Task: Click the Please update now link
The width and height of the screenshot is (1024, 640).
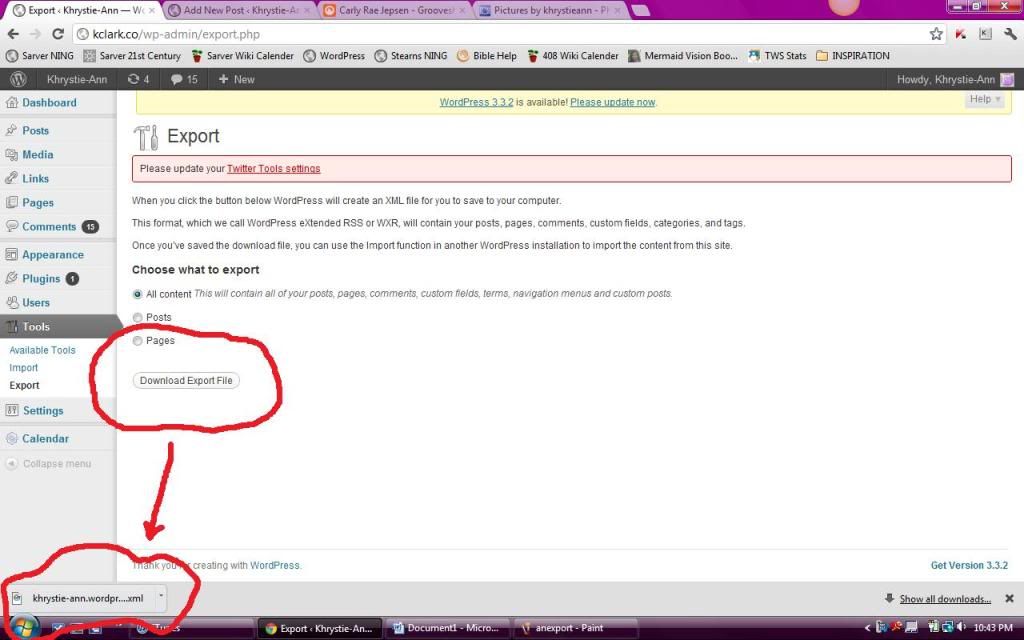Action: [613, 102]
